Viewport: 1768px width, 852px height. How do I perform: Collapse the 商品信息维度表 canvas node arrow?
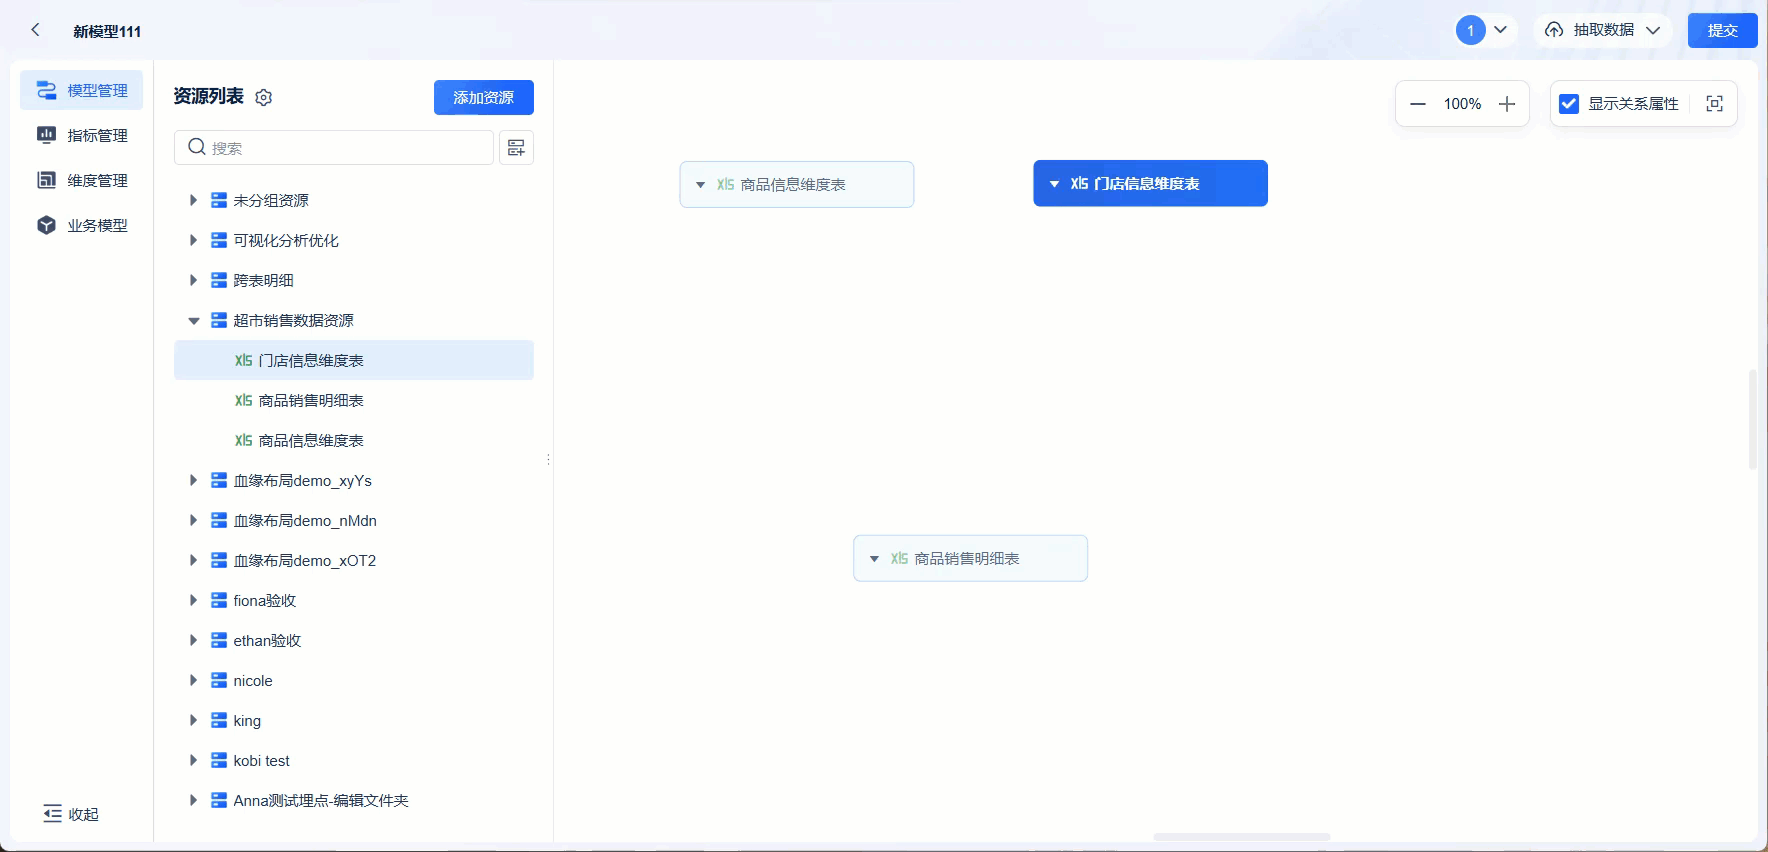(700, 185)
